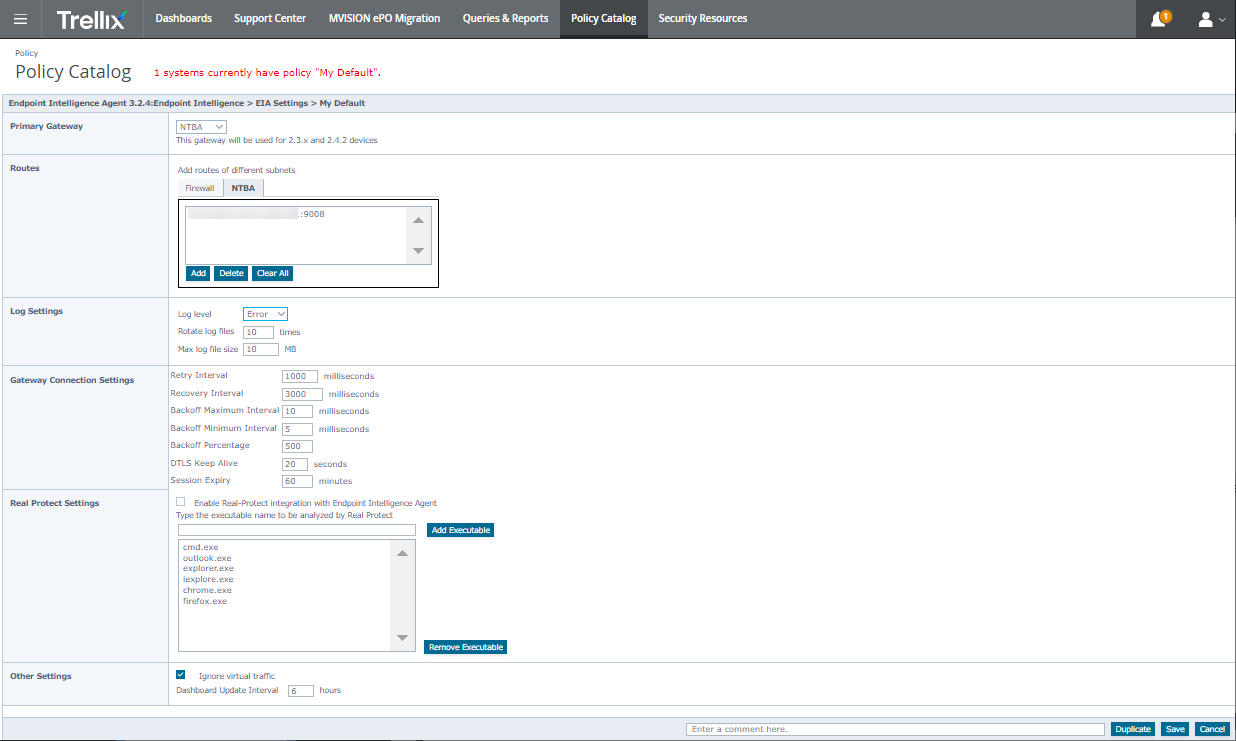This screenshot has width=1236, height=741.
Task: Select outlook.exe in the executables list
Action: pos(208,558)
